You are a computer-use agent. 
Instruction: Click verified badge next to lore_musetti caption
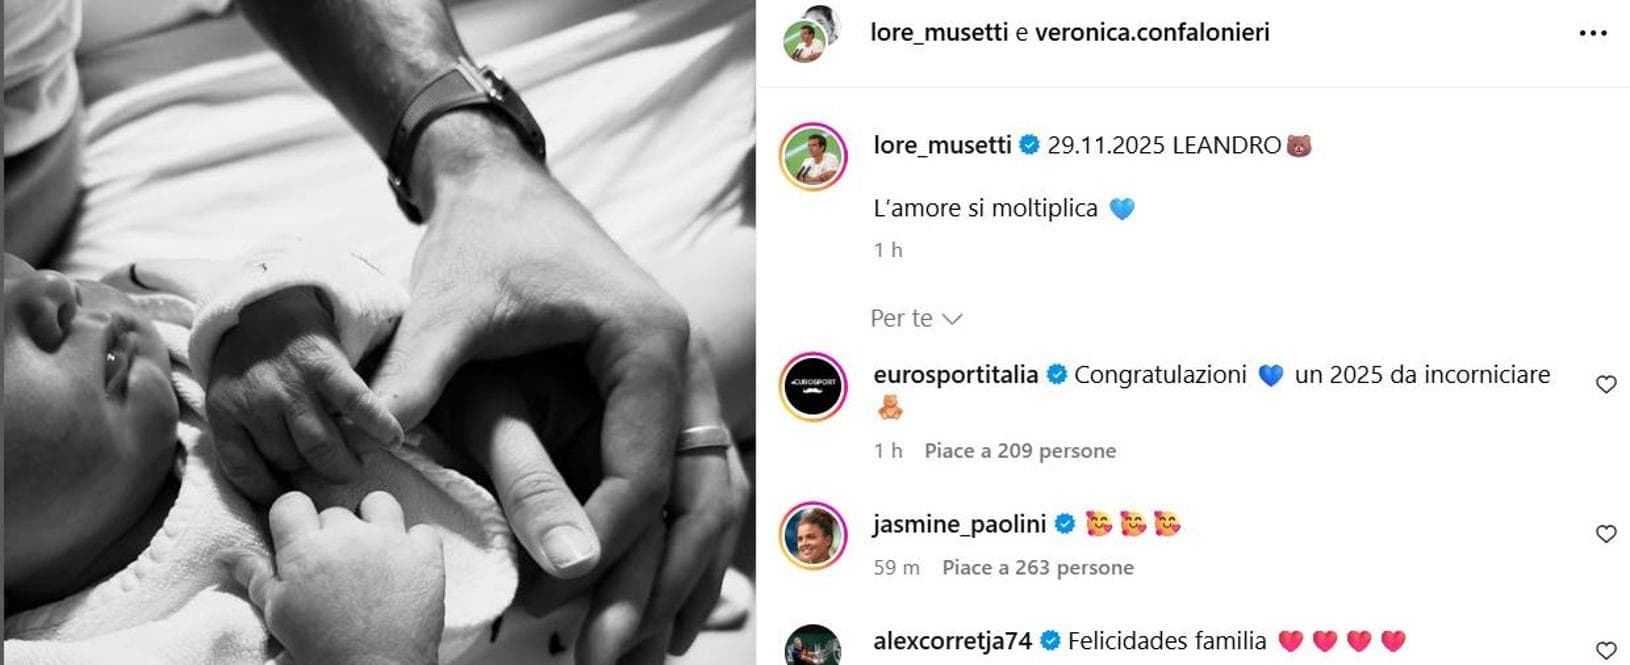[1029, 146]
